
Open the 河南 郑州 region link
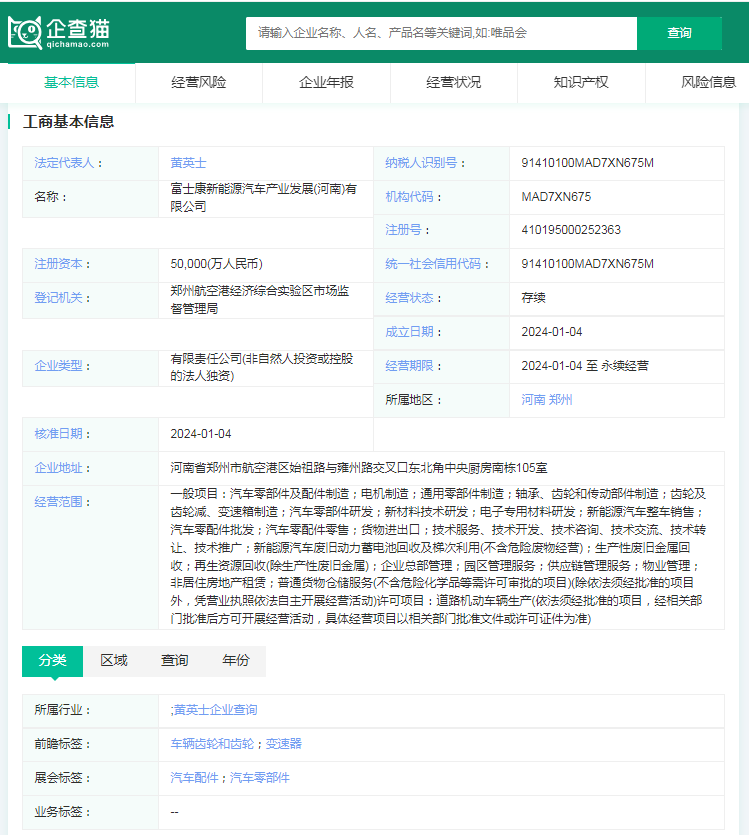click(547, 400)
